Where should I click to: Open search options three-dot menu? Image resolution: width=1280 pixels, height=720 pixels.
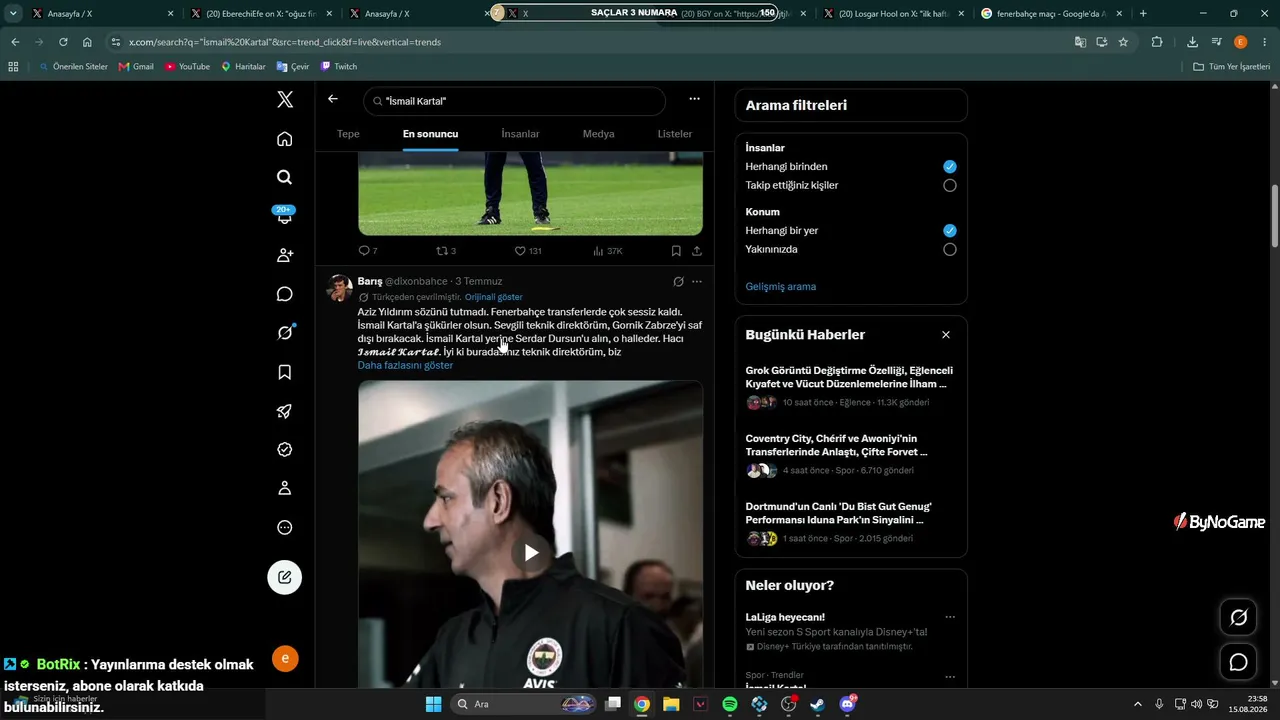tap(694, 99)
